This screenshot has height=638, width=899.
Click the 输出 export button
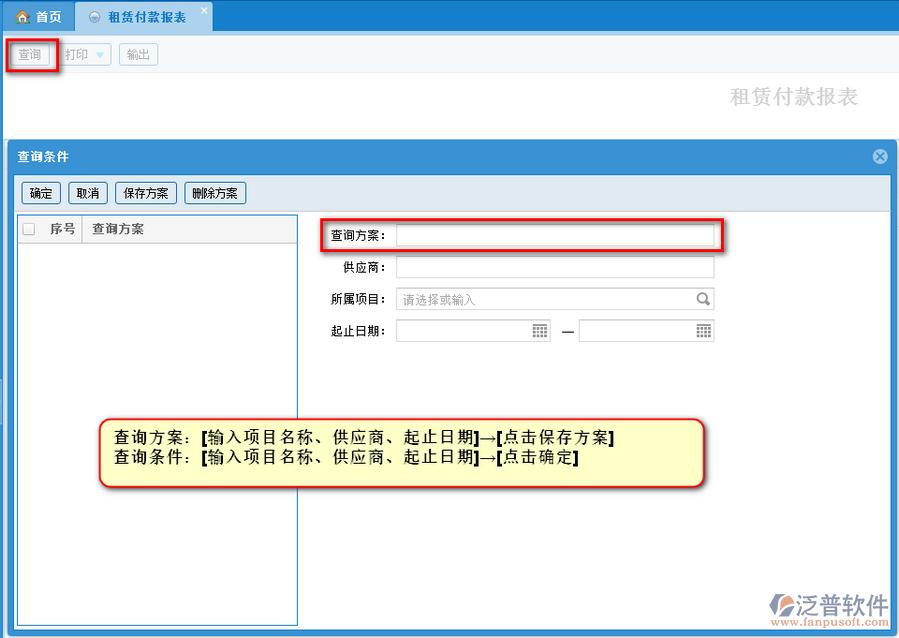tap(138, 54)
